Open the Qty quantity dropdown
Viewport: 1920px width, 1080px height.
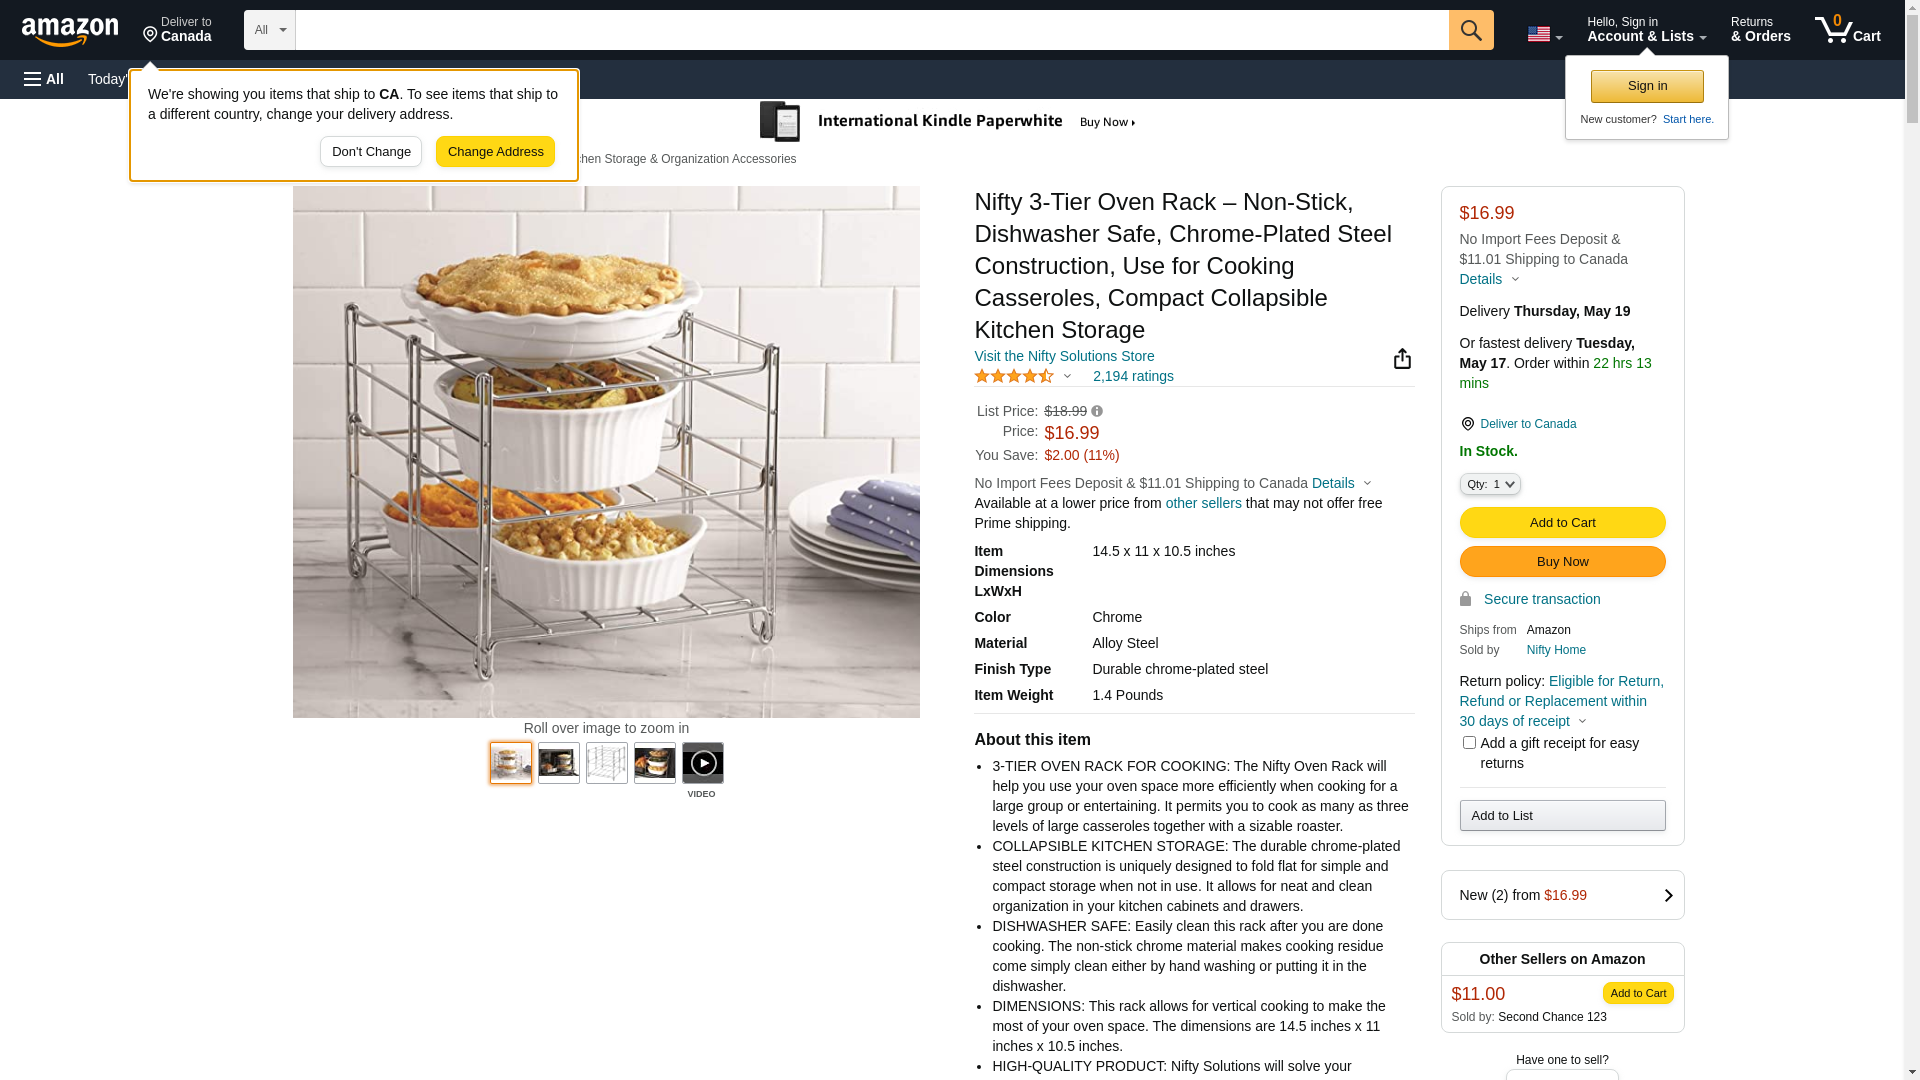(1489, 484)
